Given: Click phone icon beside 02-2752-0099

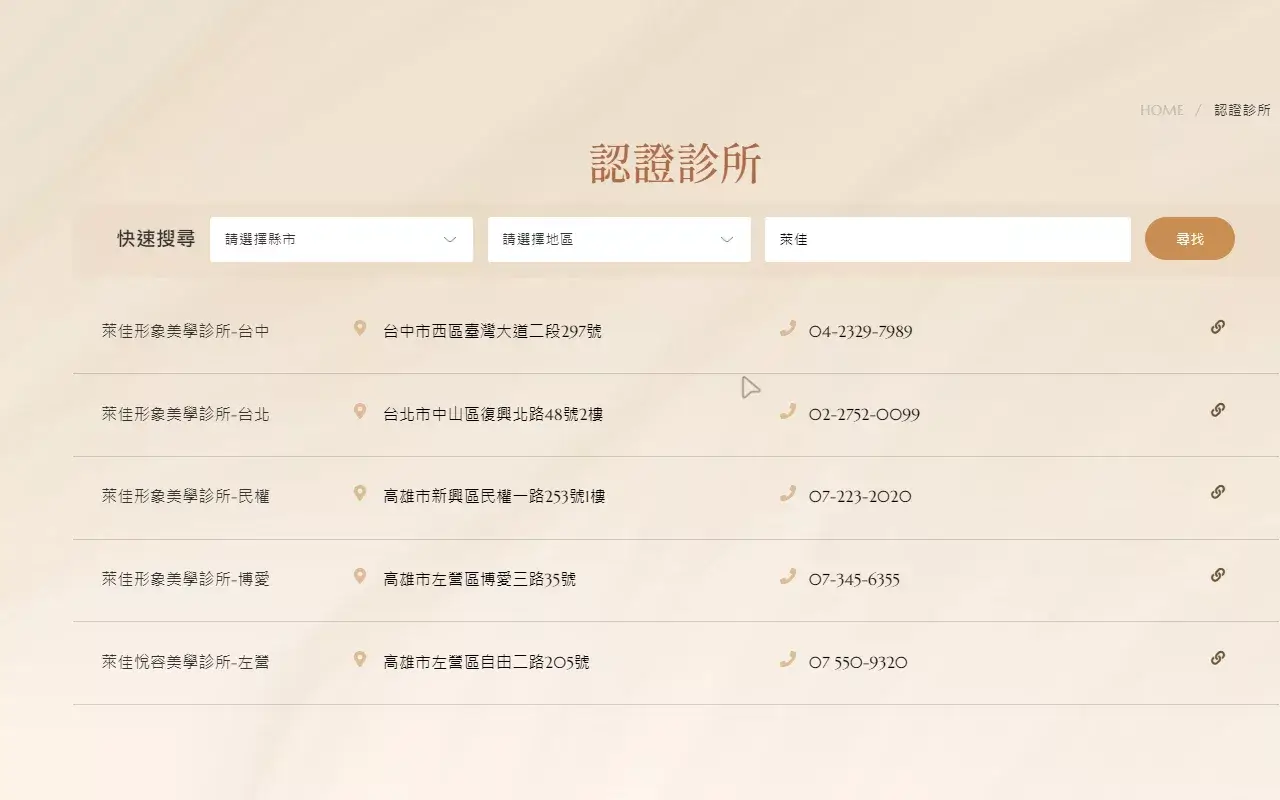Looking at the screenshot, I should pos(788,411).
